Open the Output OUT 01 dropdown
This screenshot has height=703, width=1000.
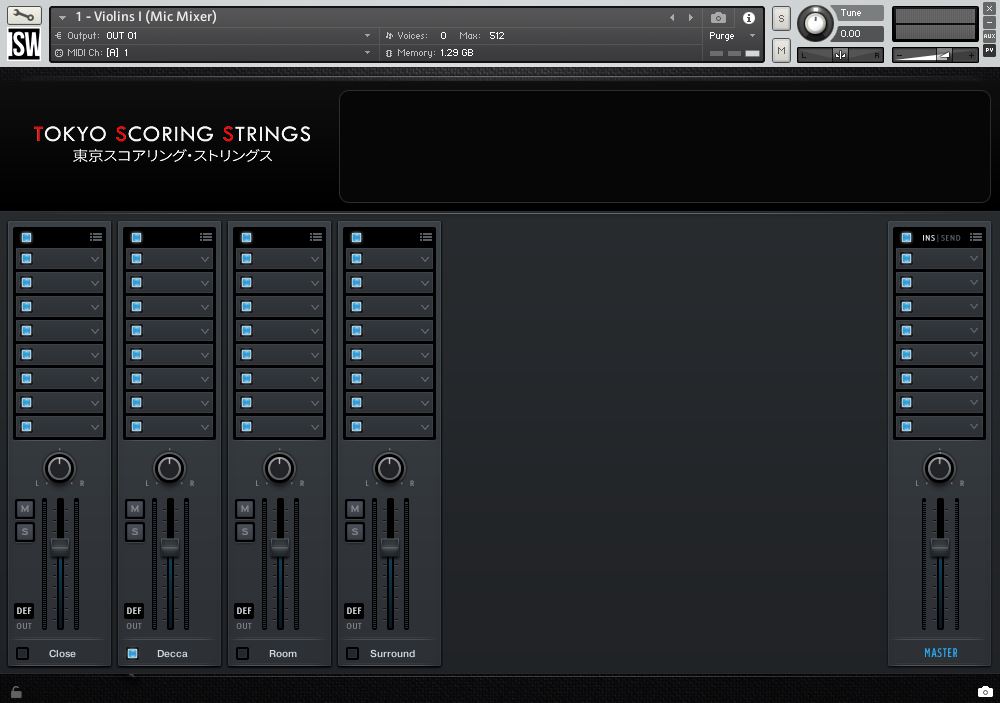(213, 36)
